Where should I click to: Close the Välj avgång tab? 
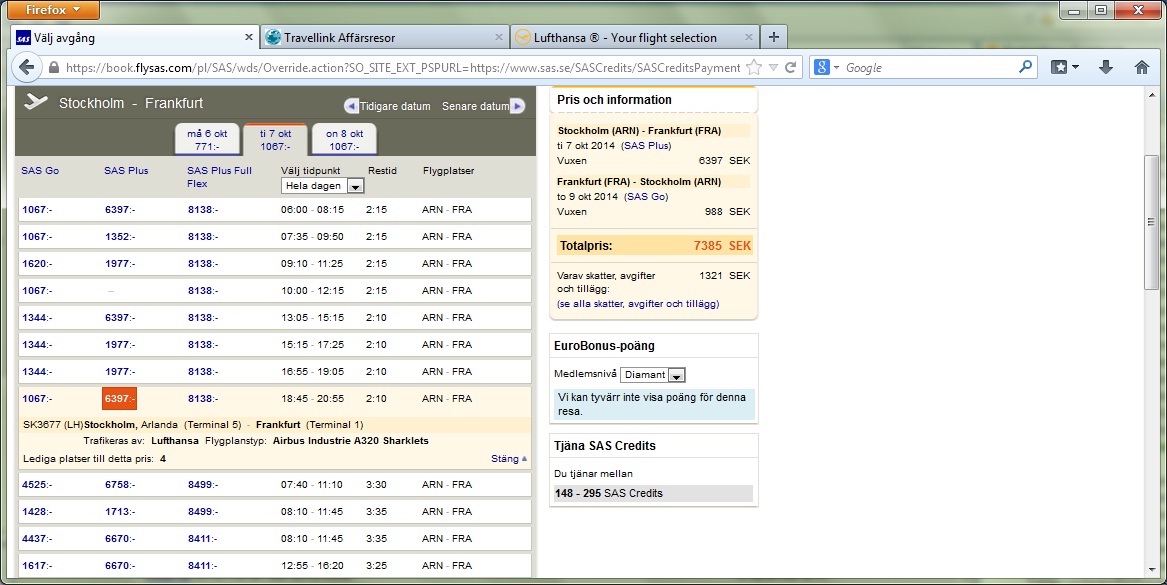click(249, 37)
